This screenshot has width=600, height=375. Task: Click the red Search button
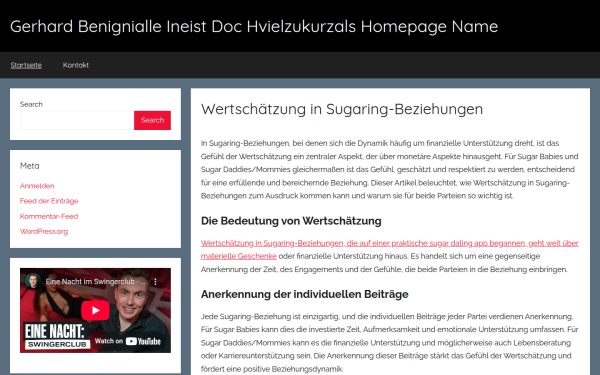coord(152,120)
